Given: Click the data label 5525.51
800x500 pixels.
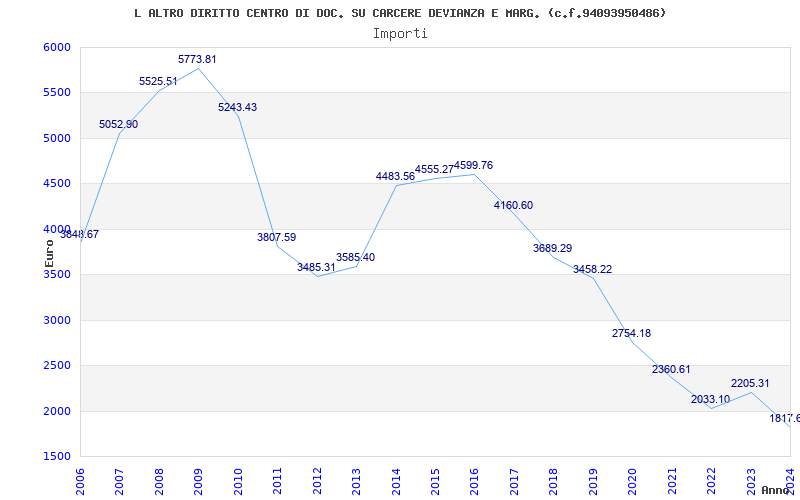Looking at the screenshot, I should coord(158,81).
